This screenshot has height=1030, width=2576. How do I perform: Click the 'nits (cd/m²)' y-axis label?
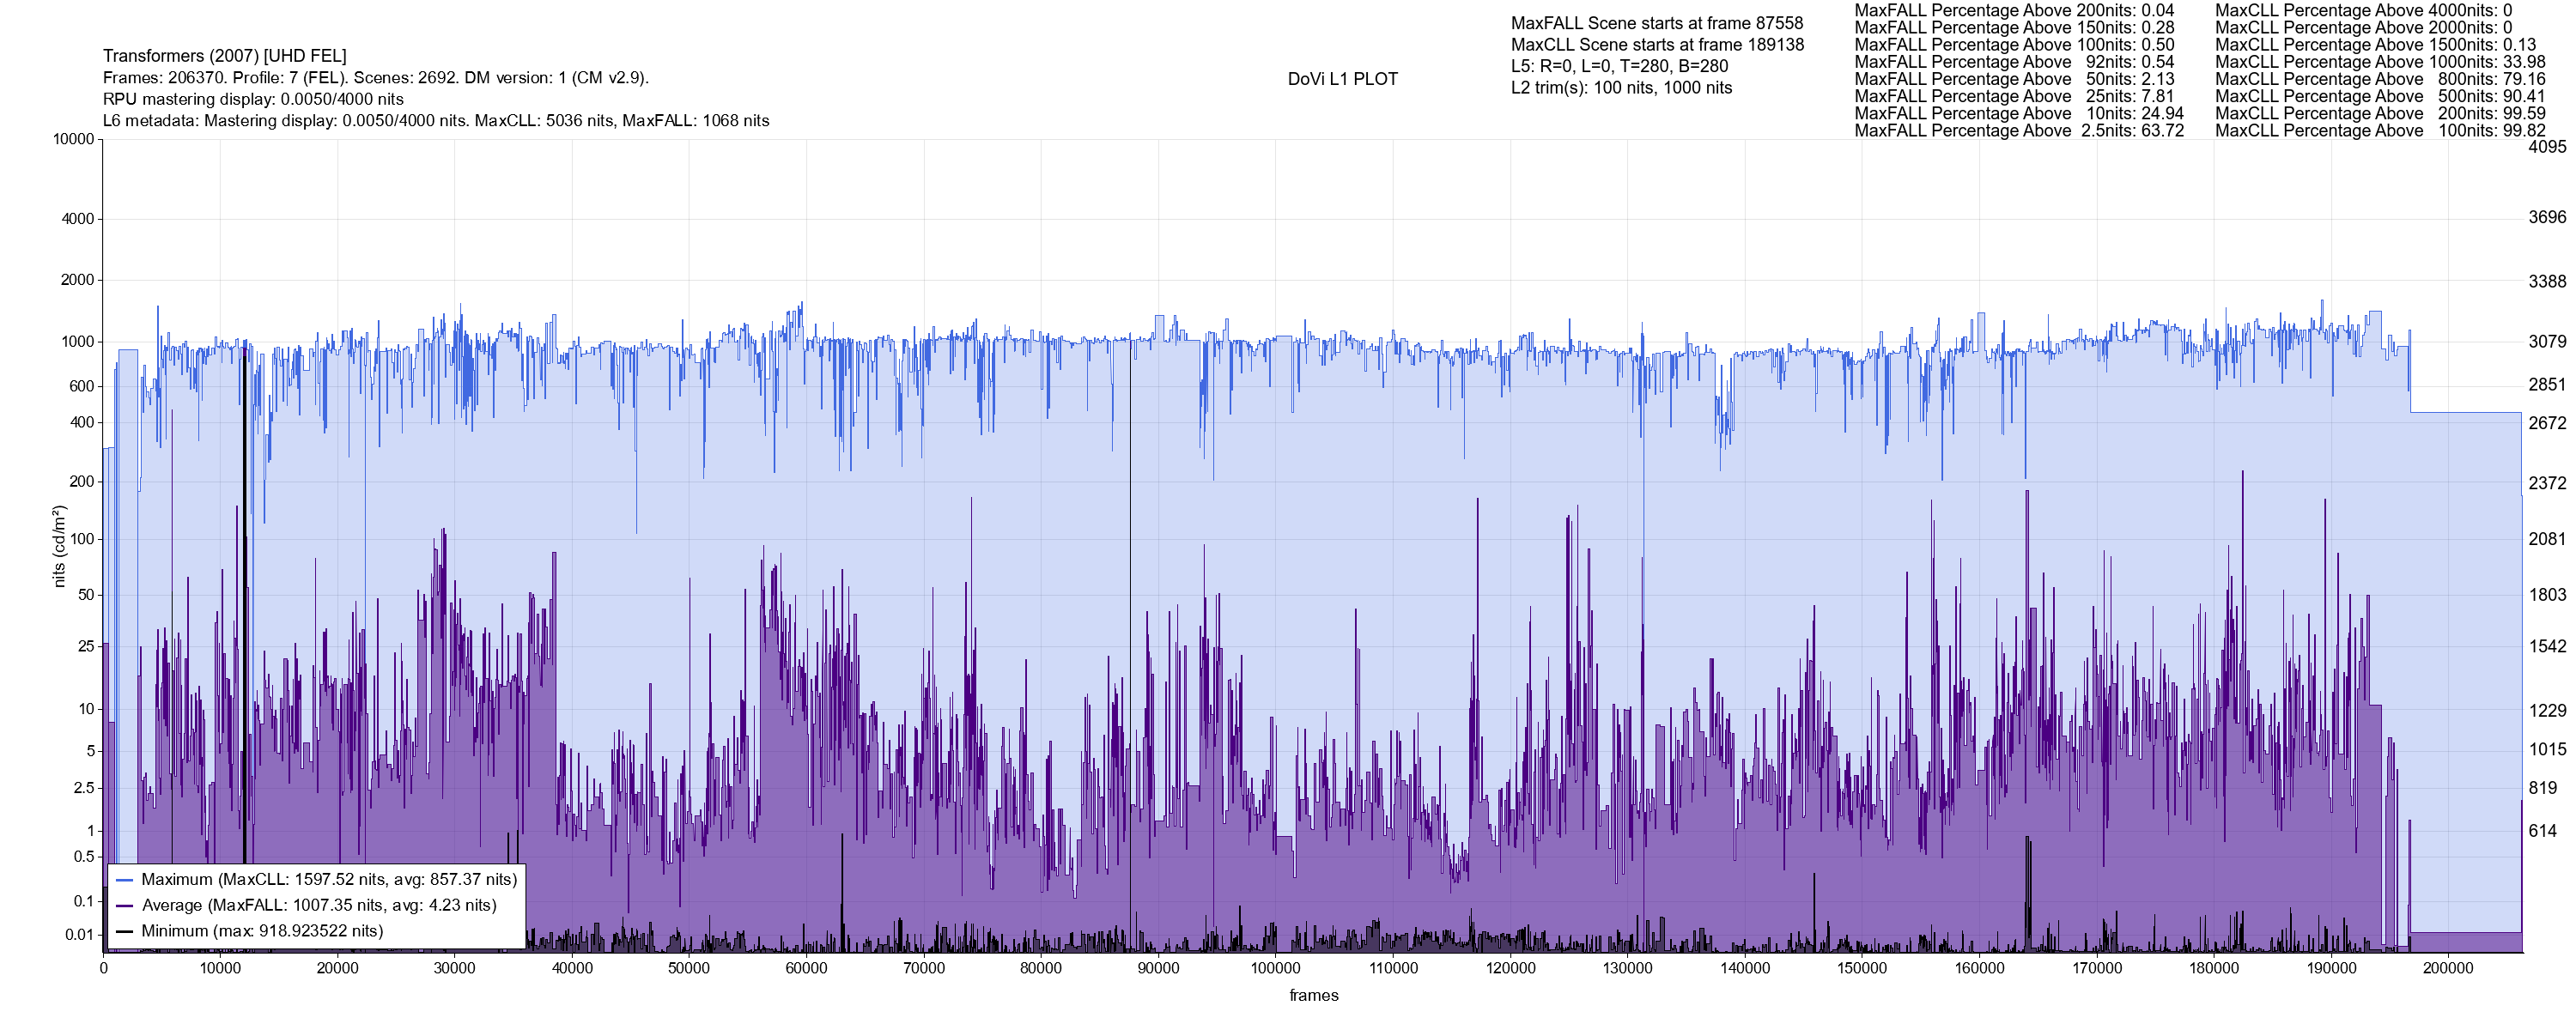pos(59,546)
